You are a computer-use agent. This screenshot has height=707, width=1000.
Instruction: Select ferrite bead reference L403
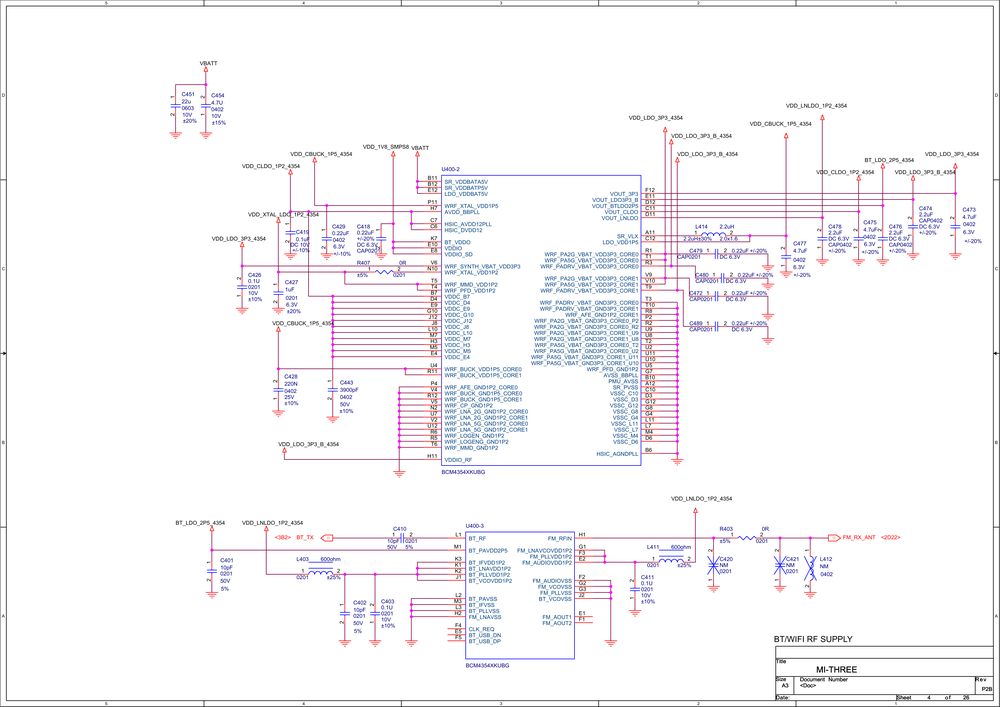coord(302,560)
